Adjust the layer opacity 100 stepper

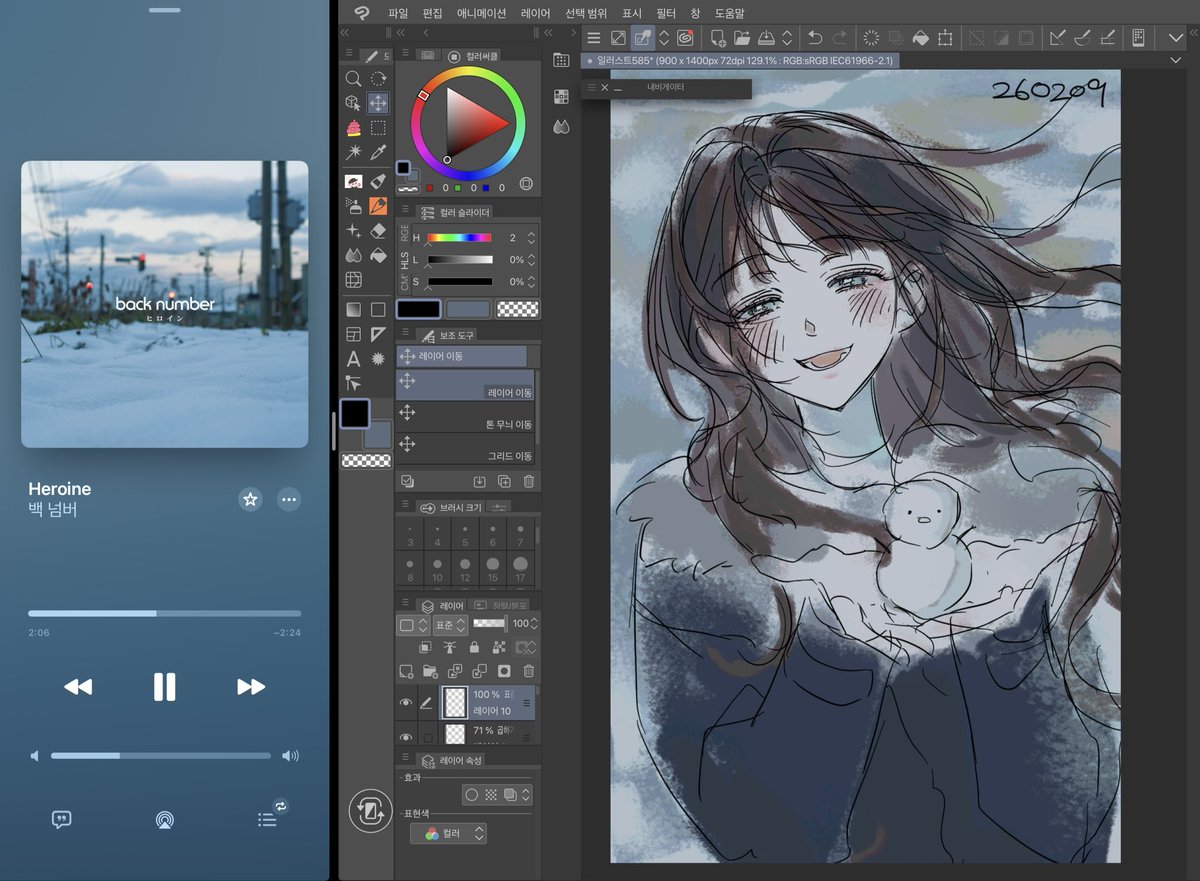click(x=532, y=624)
